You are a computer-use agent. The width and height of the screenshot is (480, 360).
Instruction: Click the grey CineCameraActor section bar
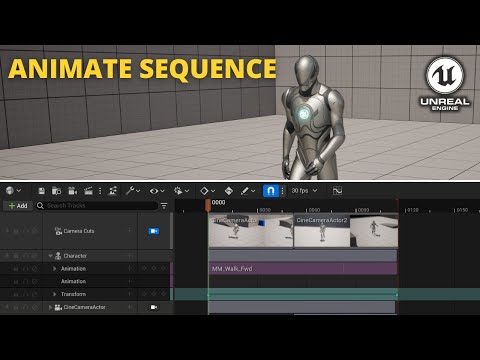302,307
